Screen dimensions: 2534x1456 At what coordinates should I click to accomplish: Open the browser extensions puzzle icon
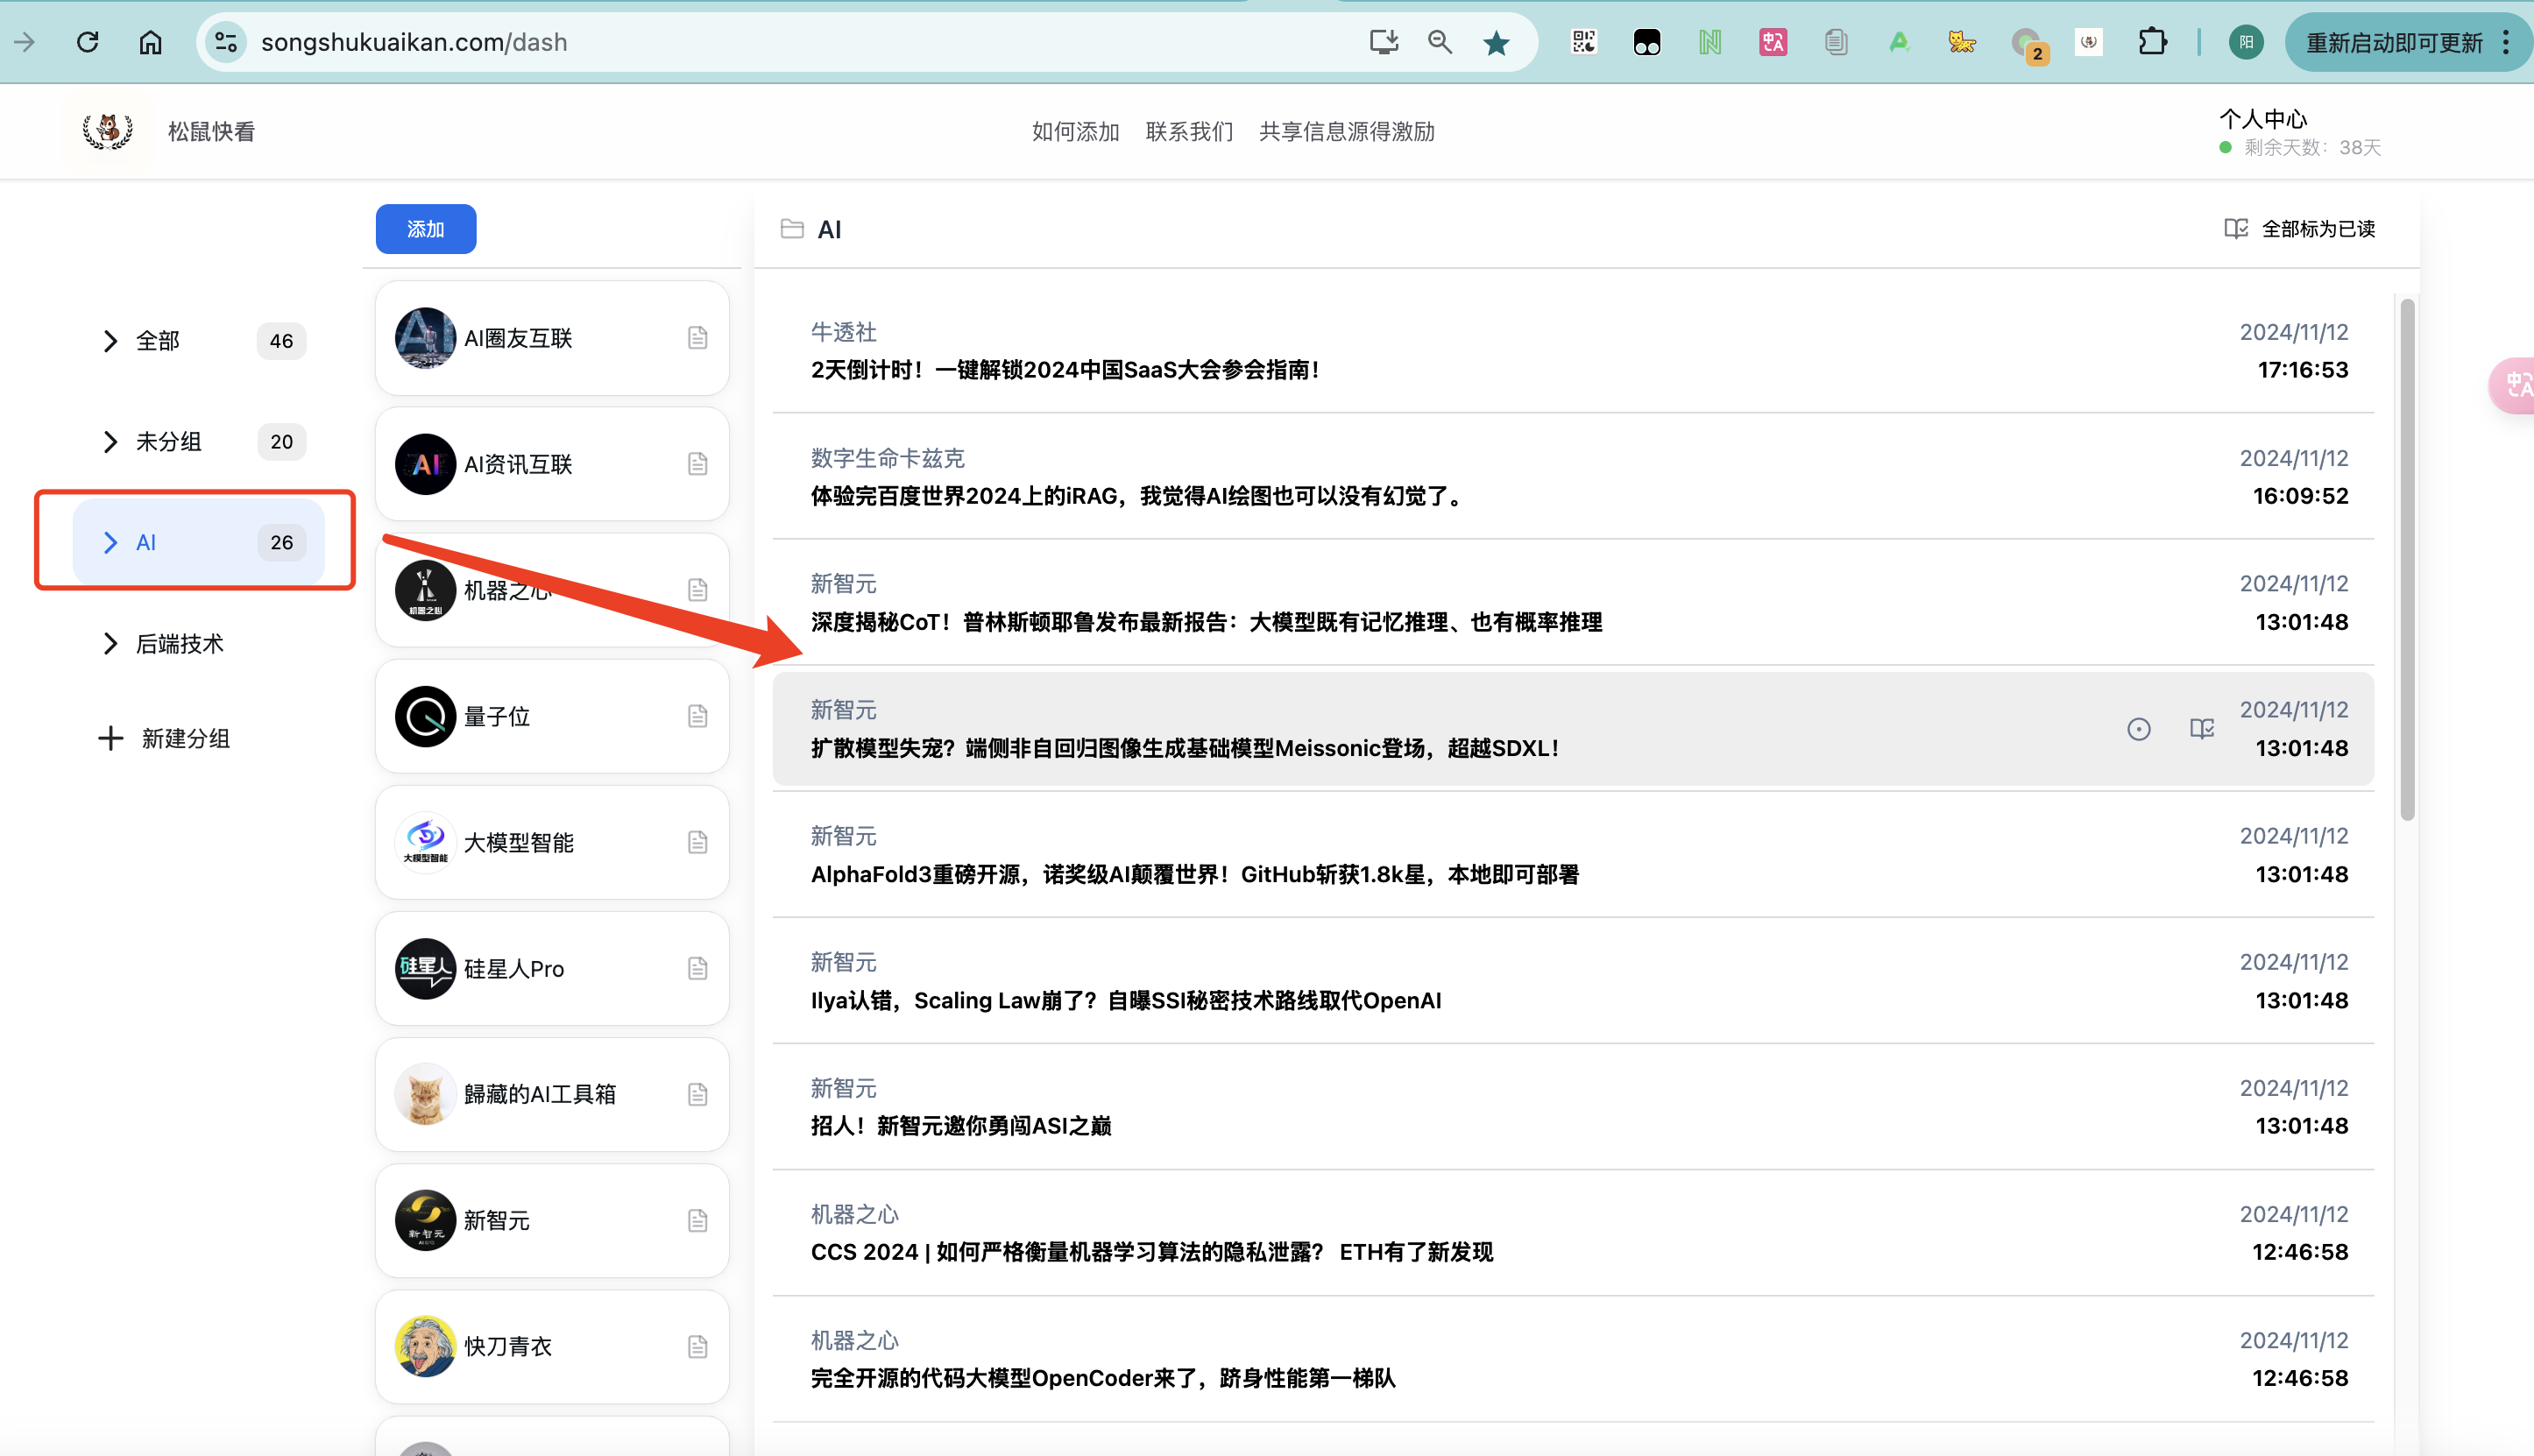2152,42
